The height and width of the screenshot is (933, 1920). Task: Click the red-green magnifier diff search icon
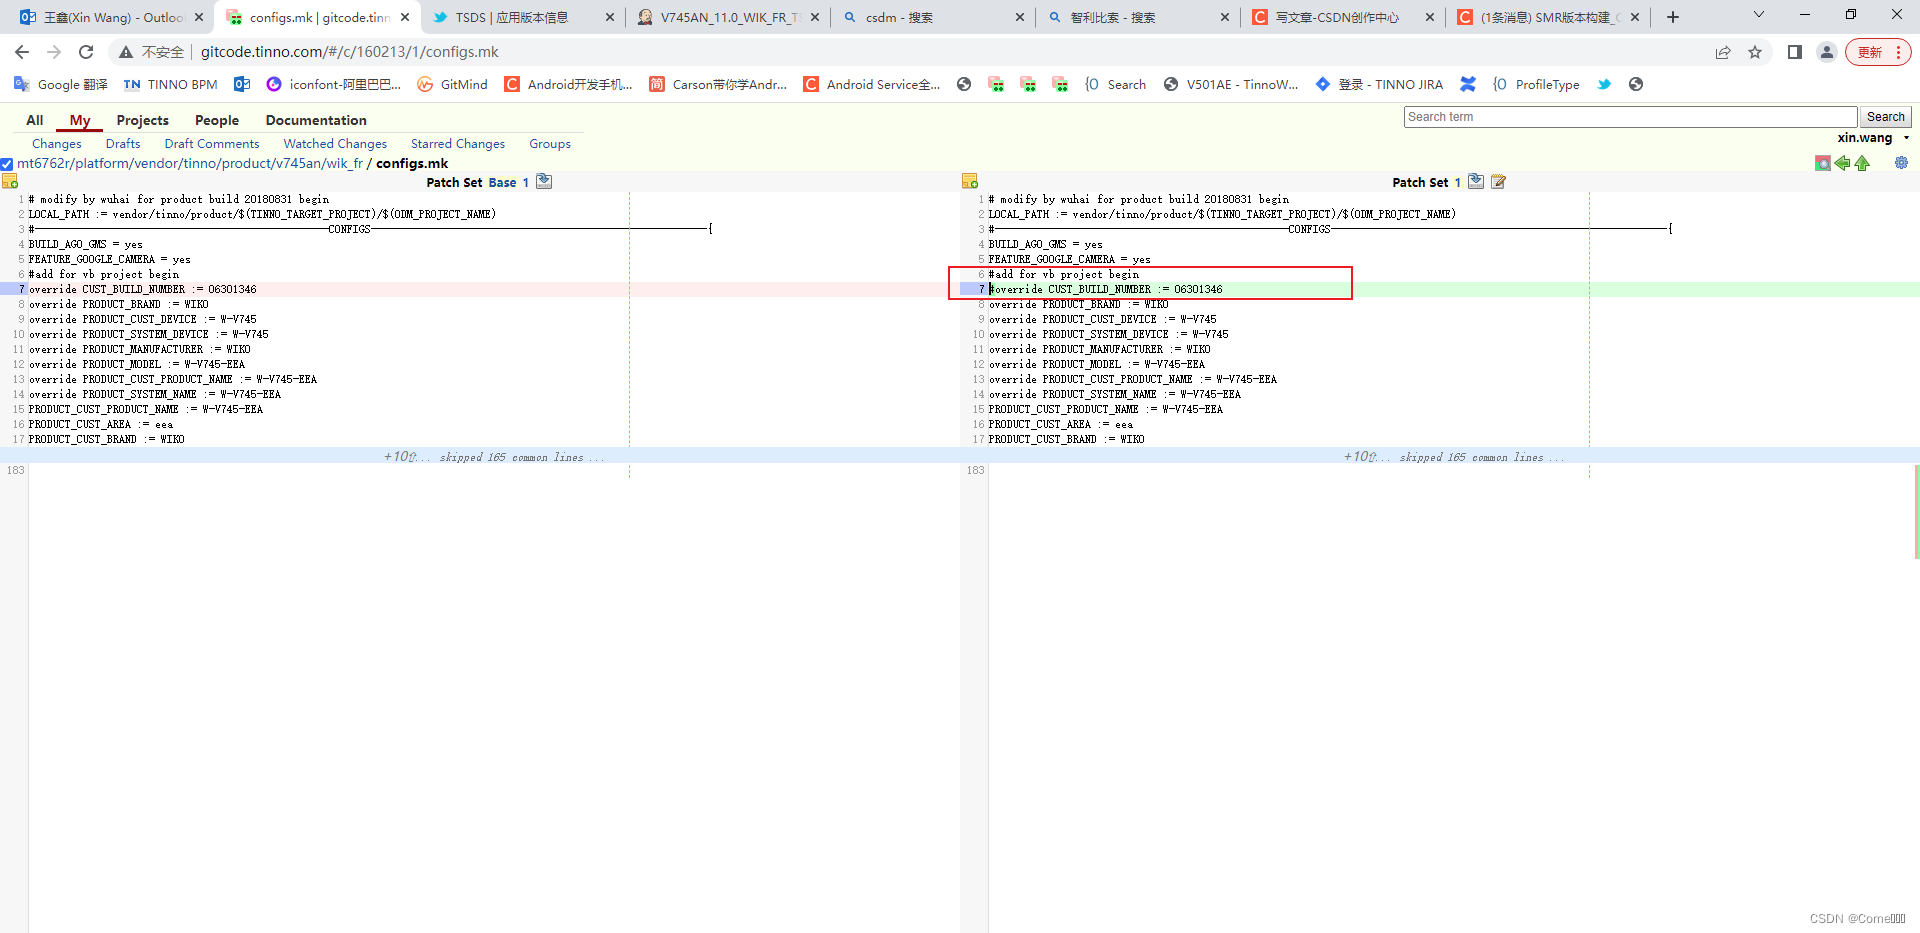coord(1823,163)
